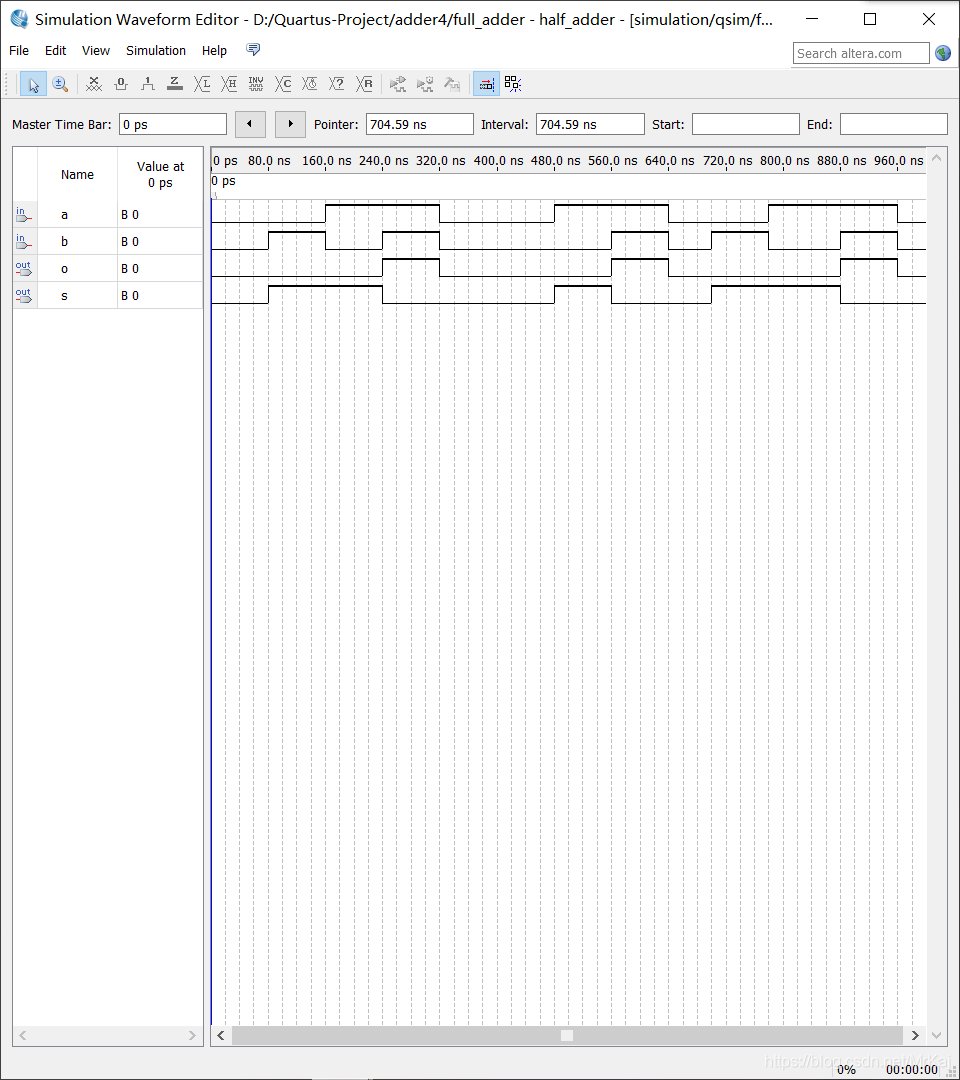Select signal row b

pyautogui.click(x=108, y=242)
